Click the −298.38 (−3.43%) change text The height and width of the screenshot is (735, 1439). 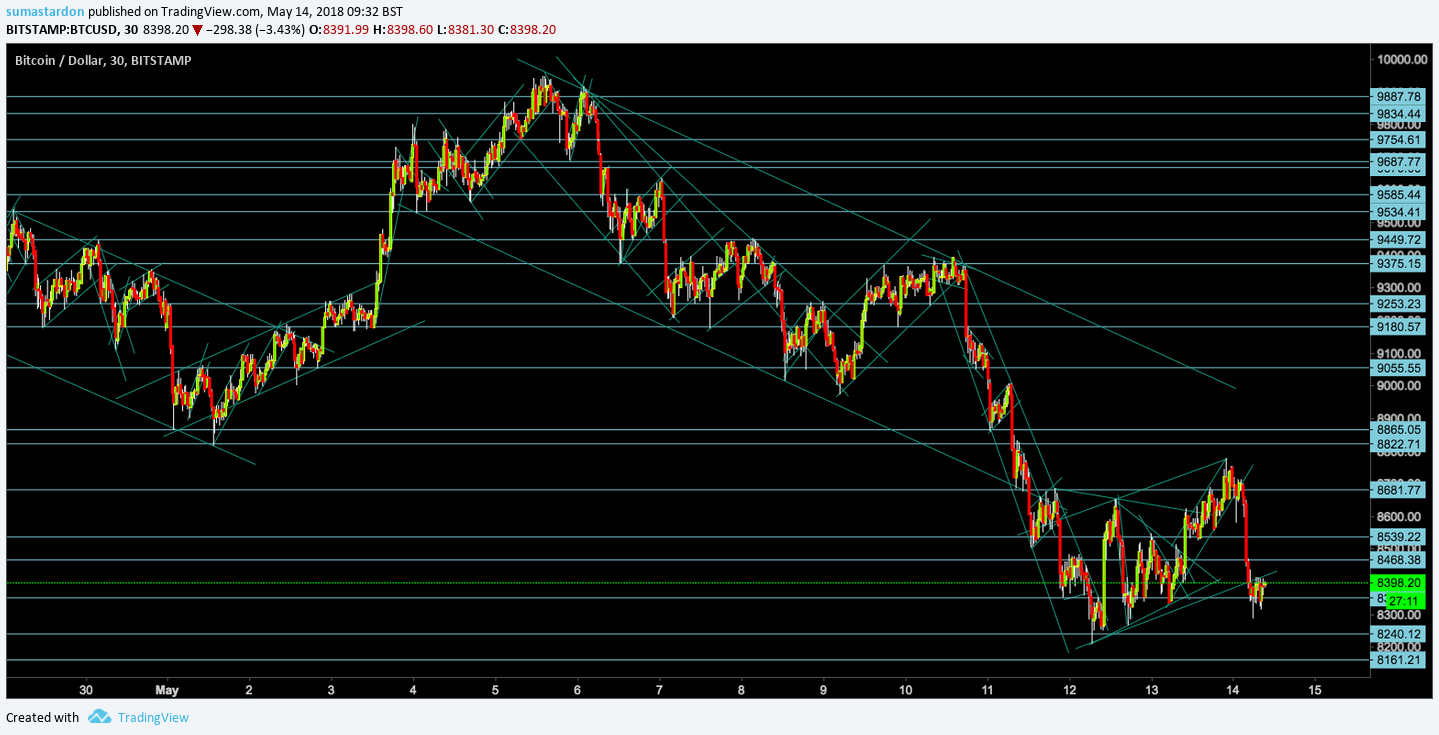coord(257,30)
